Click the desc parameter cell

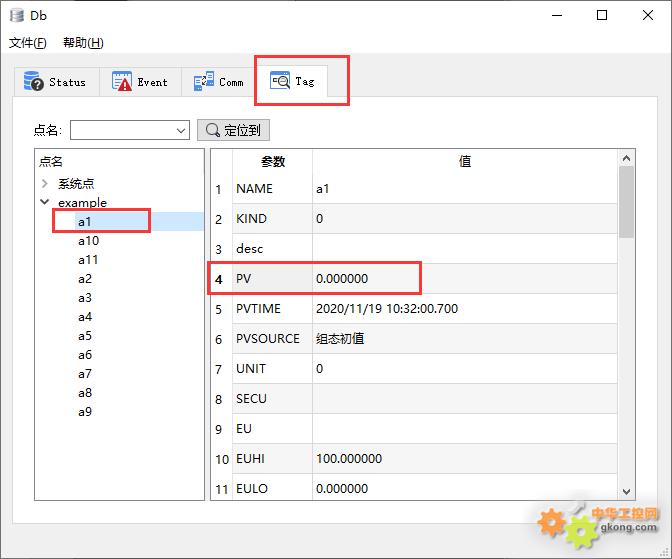click(273, 249)
